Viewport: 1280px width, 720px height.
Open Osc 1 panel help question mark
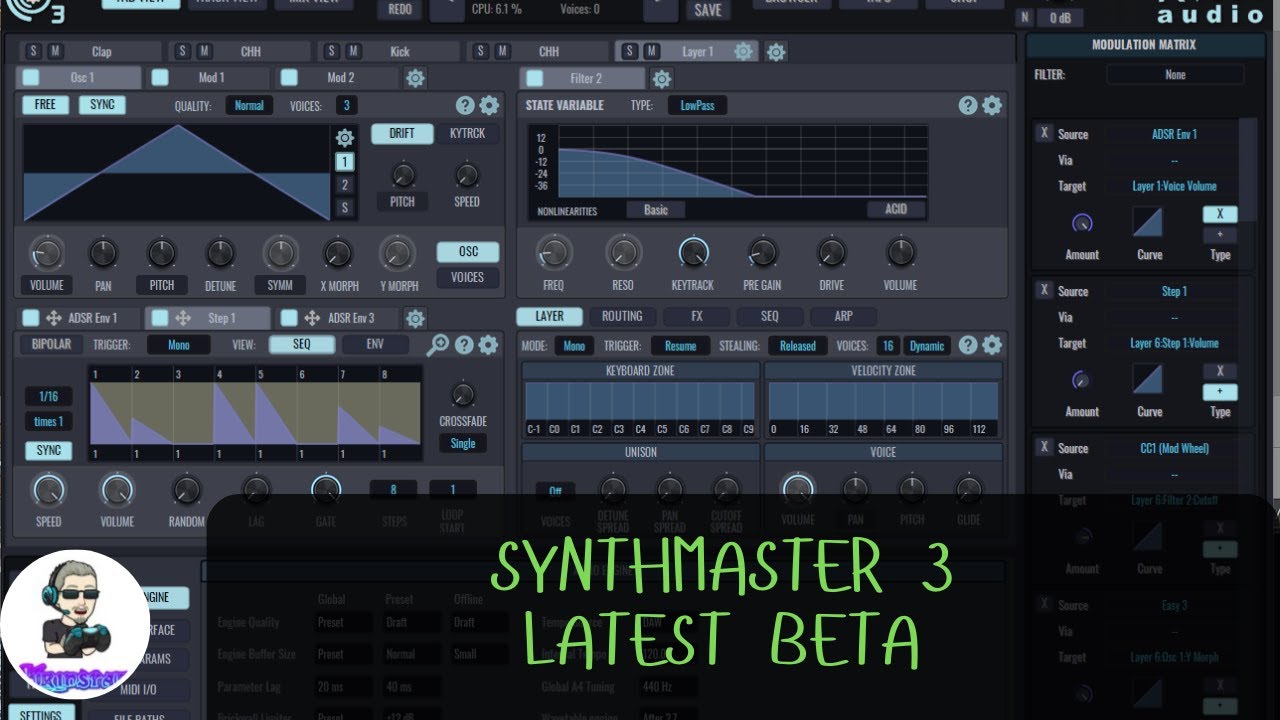click(465, 106)
